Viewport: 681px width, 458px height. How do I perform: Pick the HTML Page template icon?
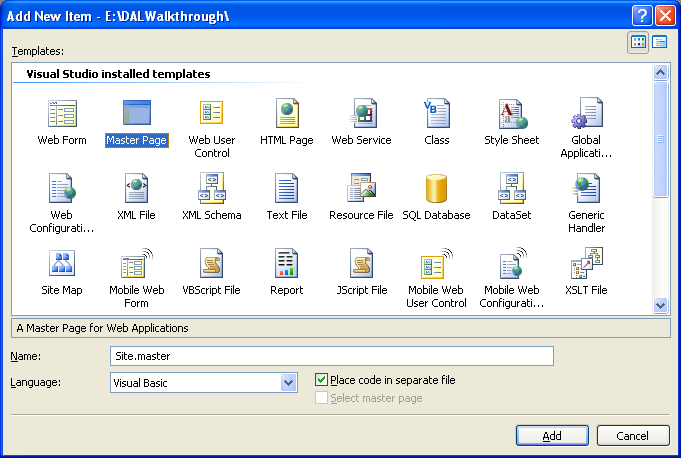(x=287, y=113)
